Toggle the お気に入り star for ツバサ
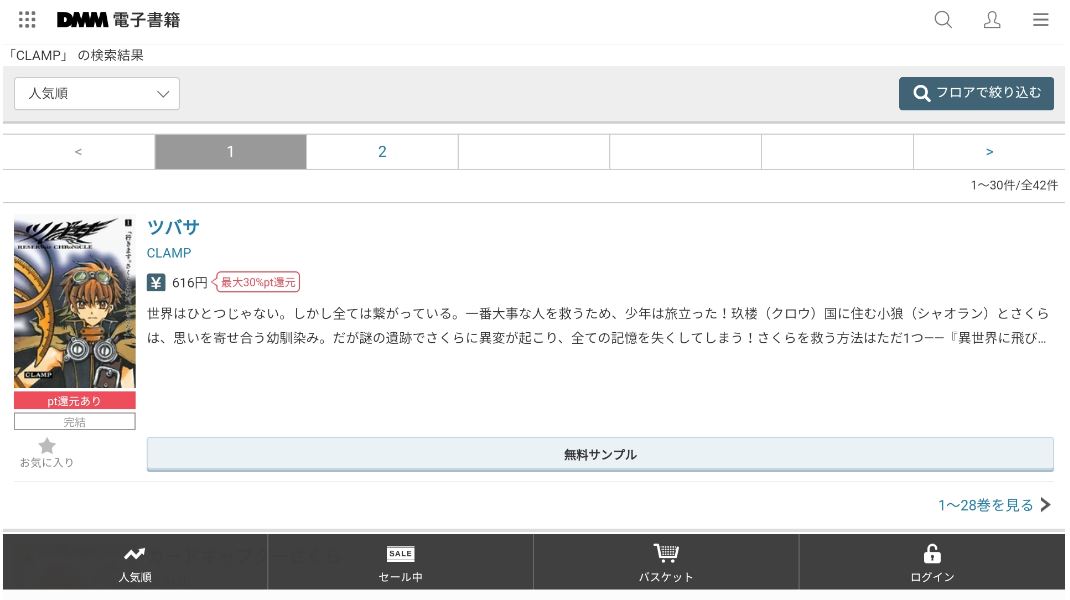 [47, 447]
